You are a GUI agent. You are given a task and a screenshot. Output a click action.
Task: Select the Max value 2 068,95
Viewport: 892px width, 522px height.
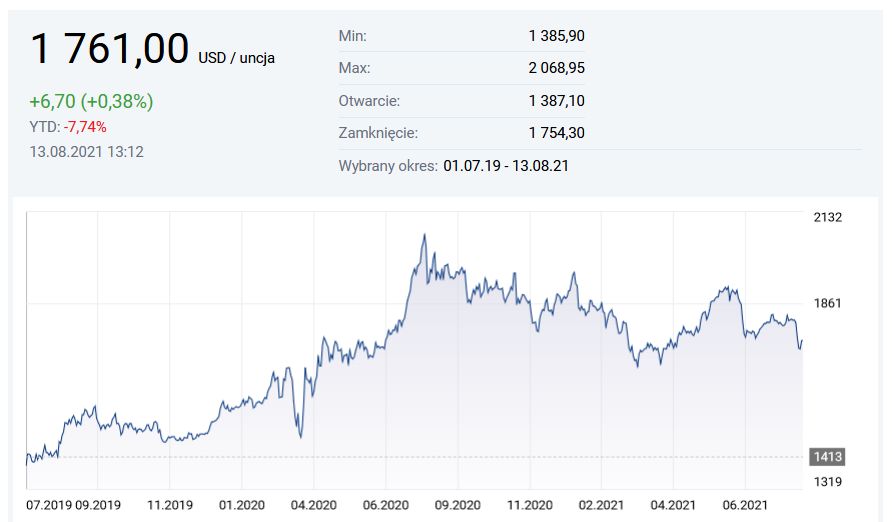click(556, 68)
